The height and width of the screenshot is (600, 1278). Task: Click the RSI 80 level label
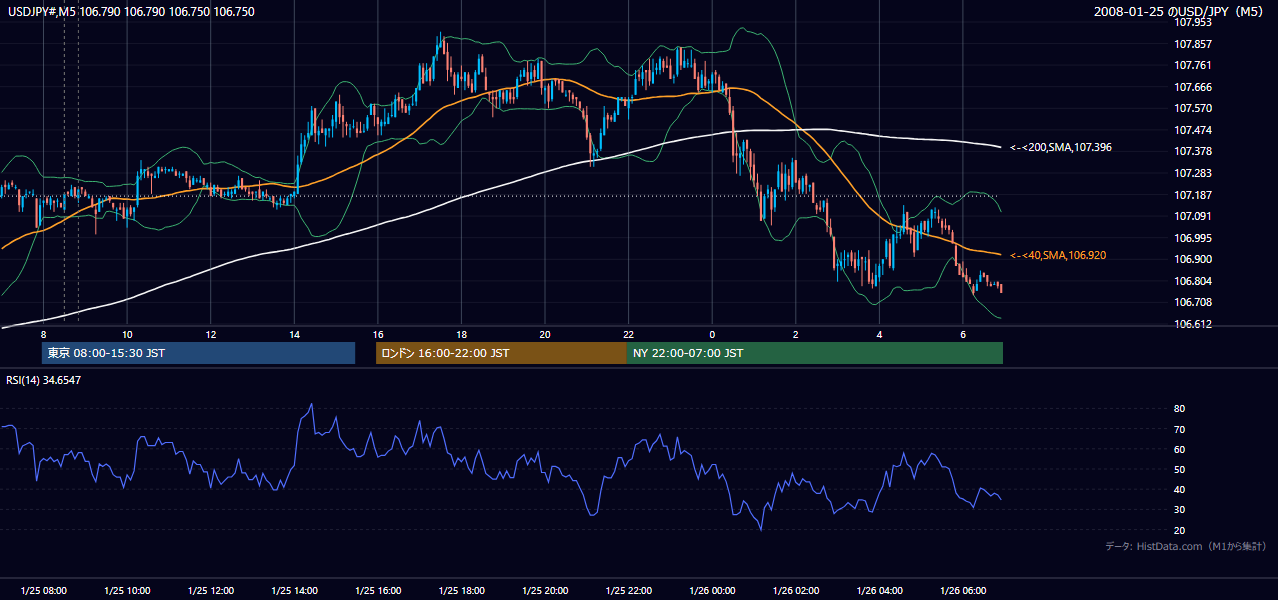point(1179,409)
